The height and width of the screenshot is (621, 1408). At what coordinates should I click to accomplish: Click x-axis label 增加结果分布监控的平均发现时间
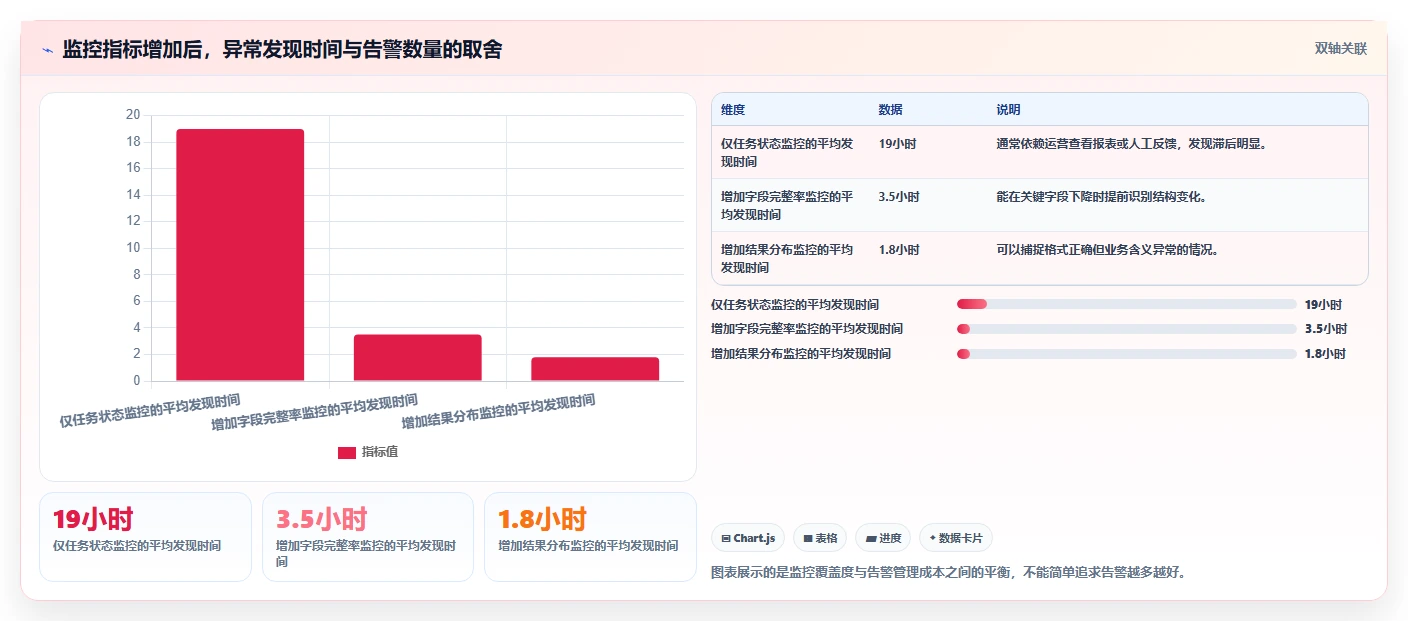498,411
